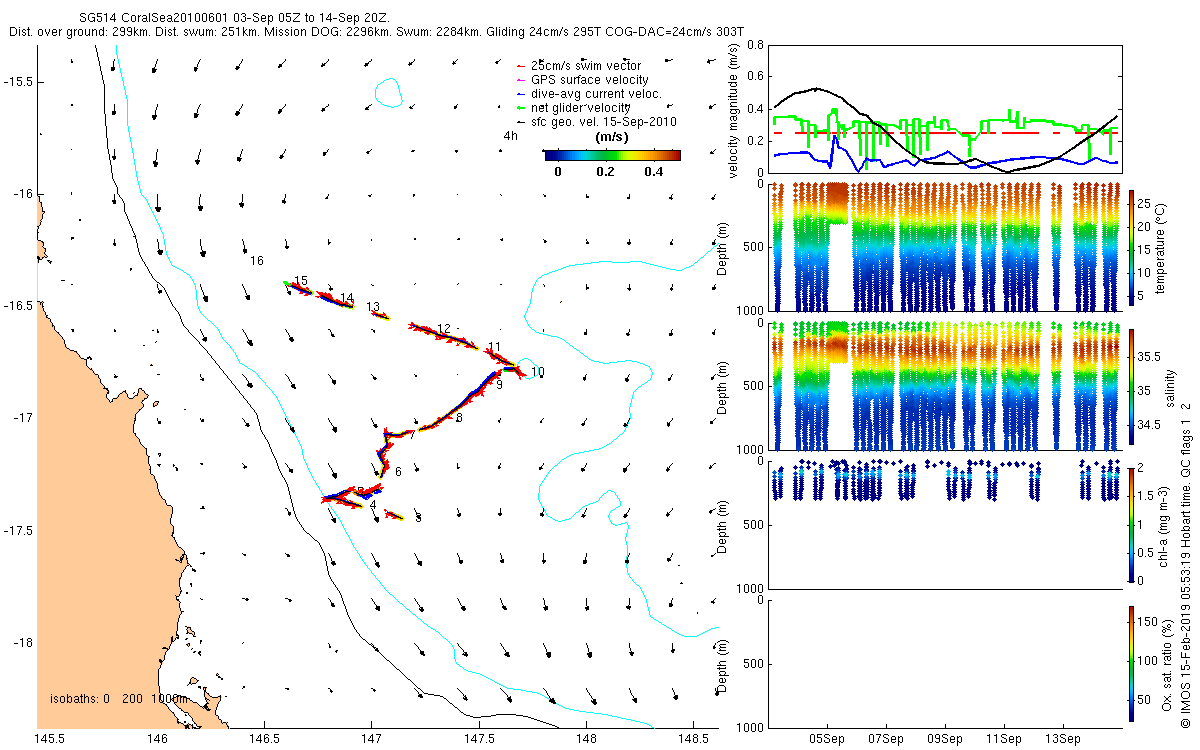Click the 'chl-a (mg m-3)' color bar label
Viewport: 1200px width, 750px height.
pyautogui.click(x=1165, y=524)
